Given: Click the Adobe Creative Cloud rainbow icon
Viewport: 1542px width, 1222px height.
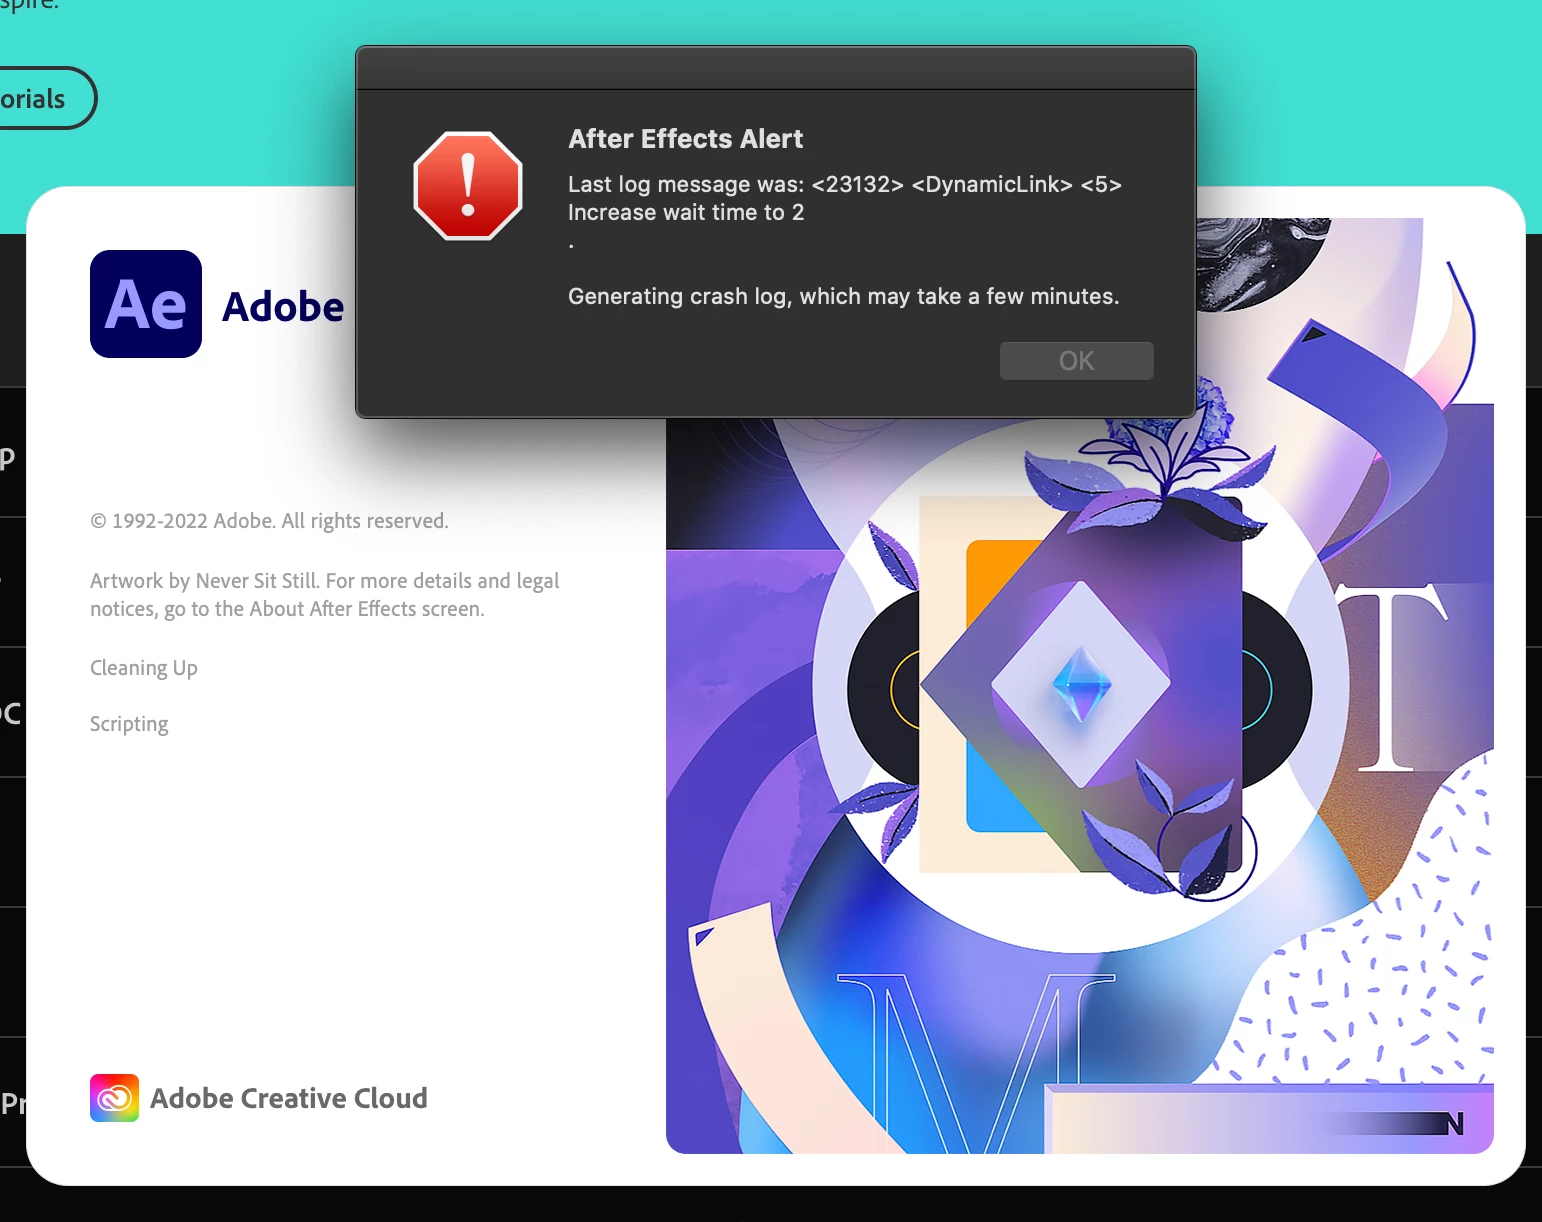Looking at the screenshot, I should point(115,1098).
